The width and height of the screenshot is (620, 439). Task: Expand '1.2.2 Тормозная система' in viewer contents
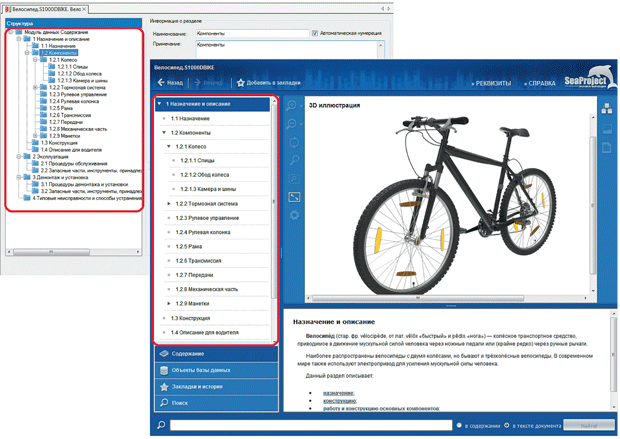point(169,204)
